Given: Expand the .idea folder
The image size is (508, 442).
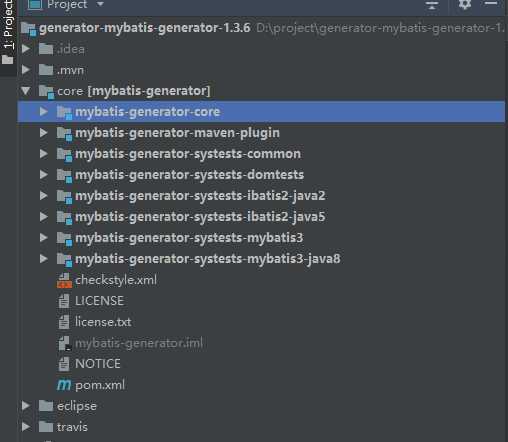Looking at the screenshot, I should pyautogui.click(x=26, y=49).
